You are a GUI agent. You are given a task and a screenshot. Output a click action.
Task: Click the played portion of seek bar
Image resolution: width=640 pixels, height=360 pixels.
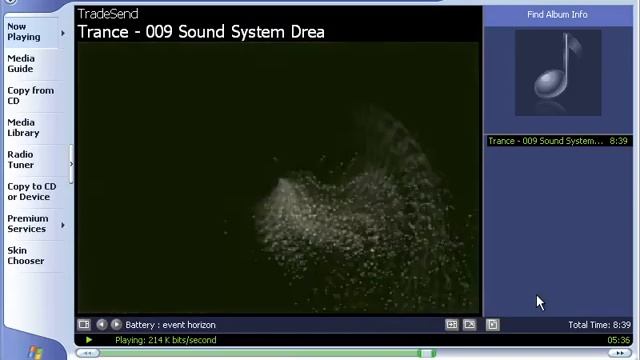tap(259, 353)
